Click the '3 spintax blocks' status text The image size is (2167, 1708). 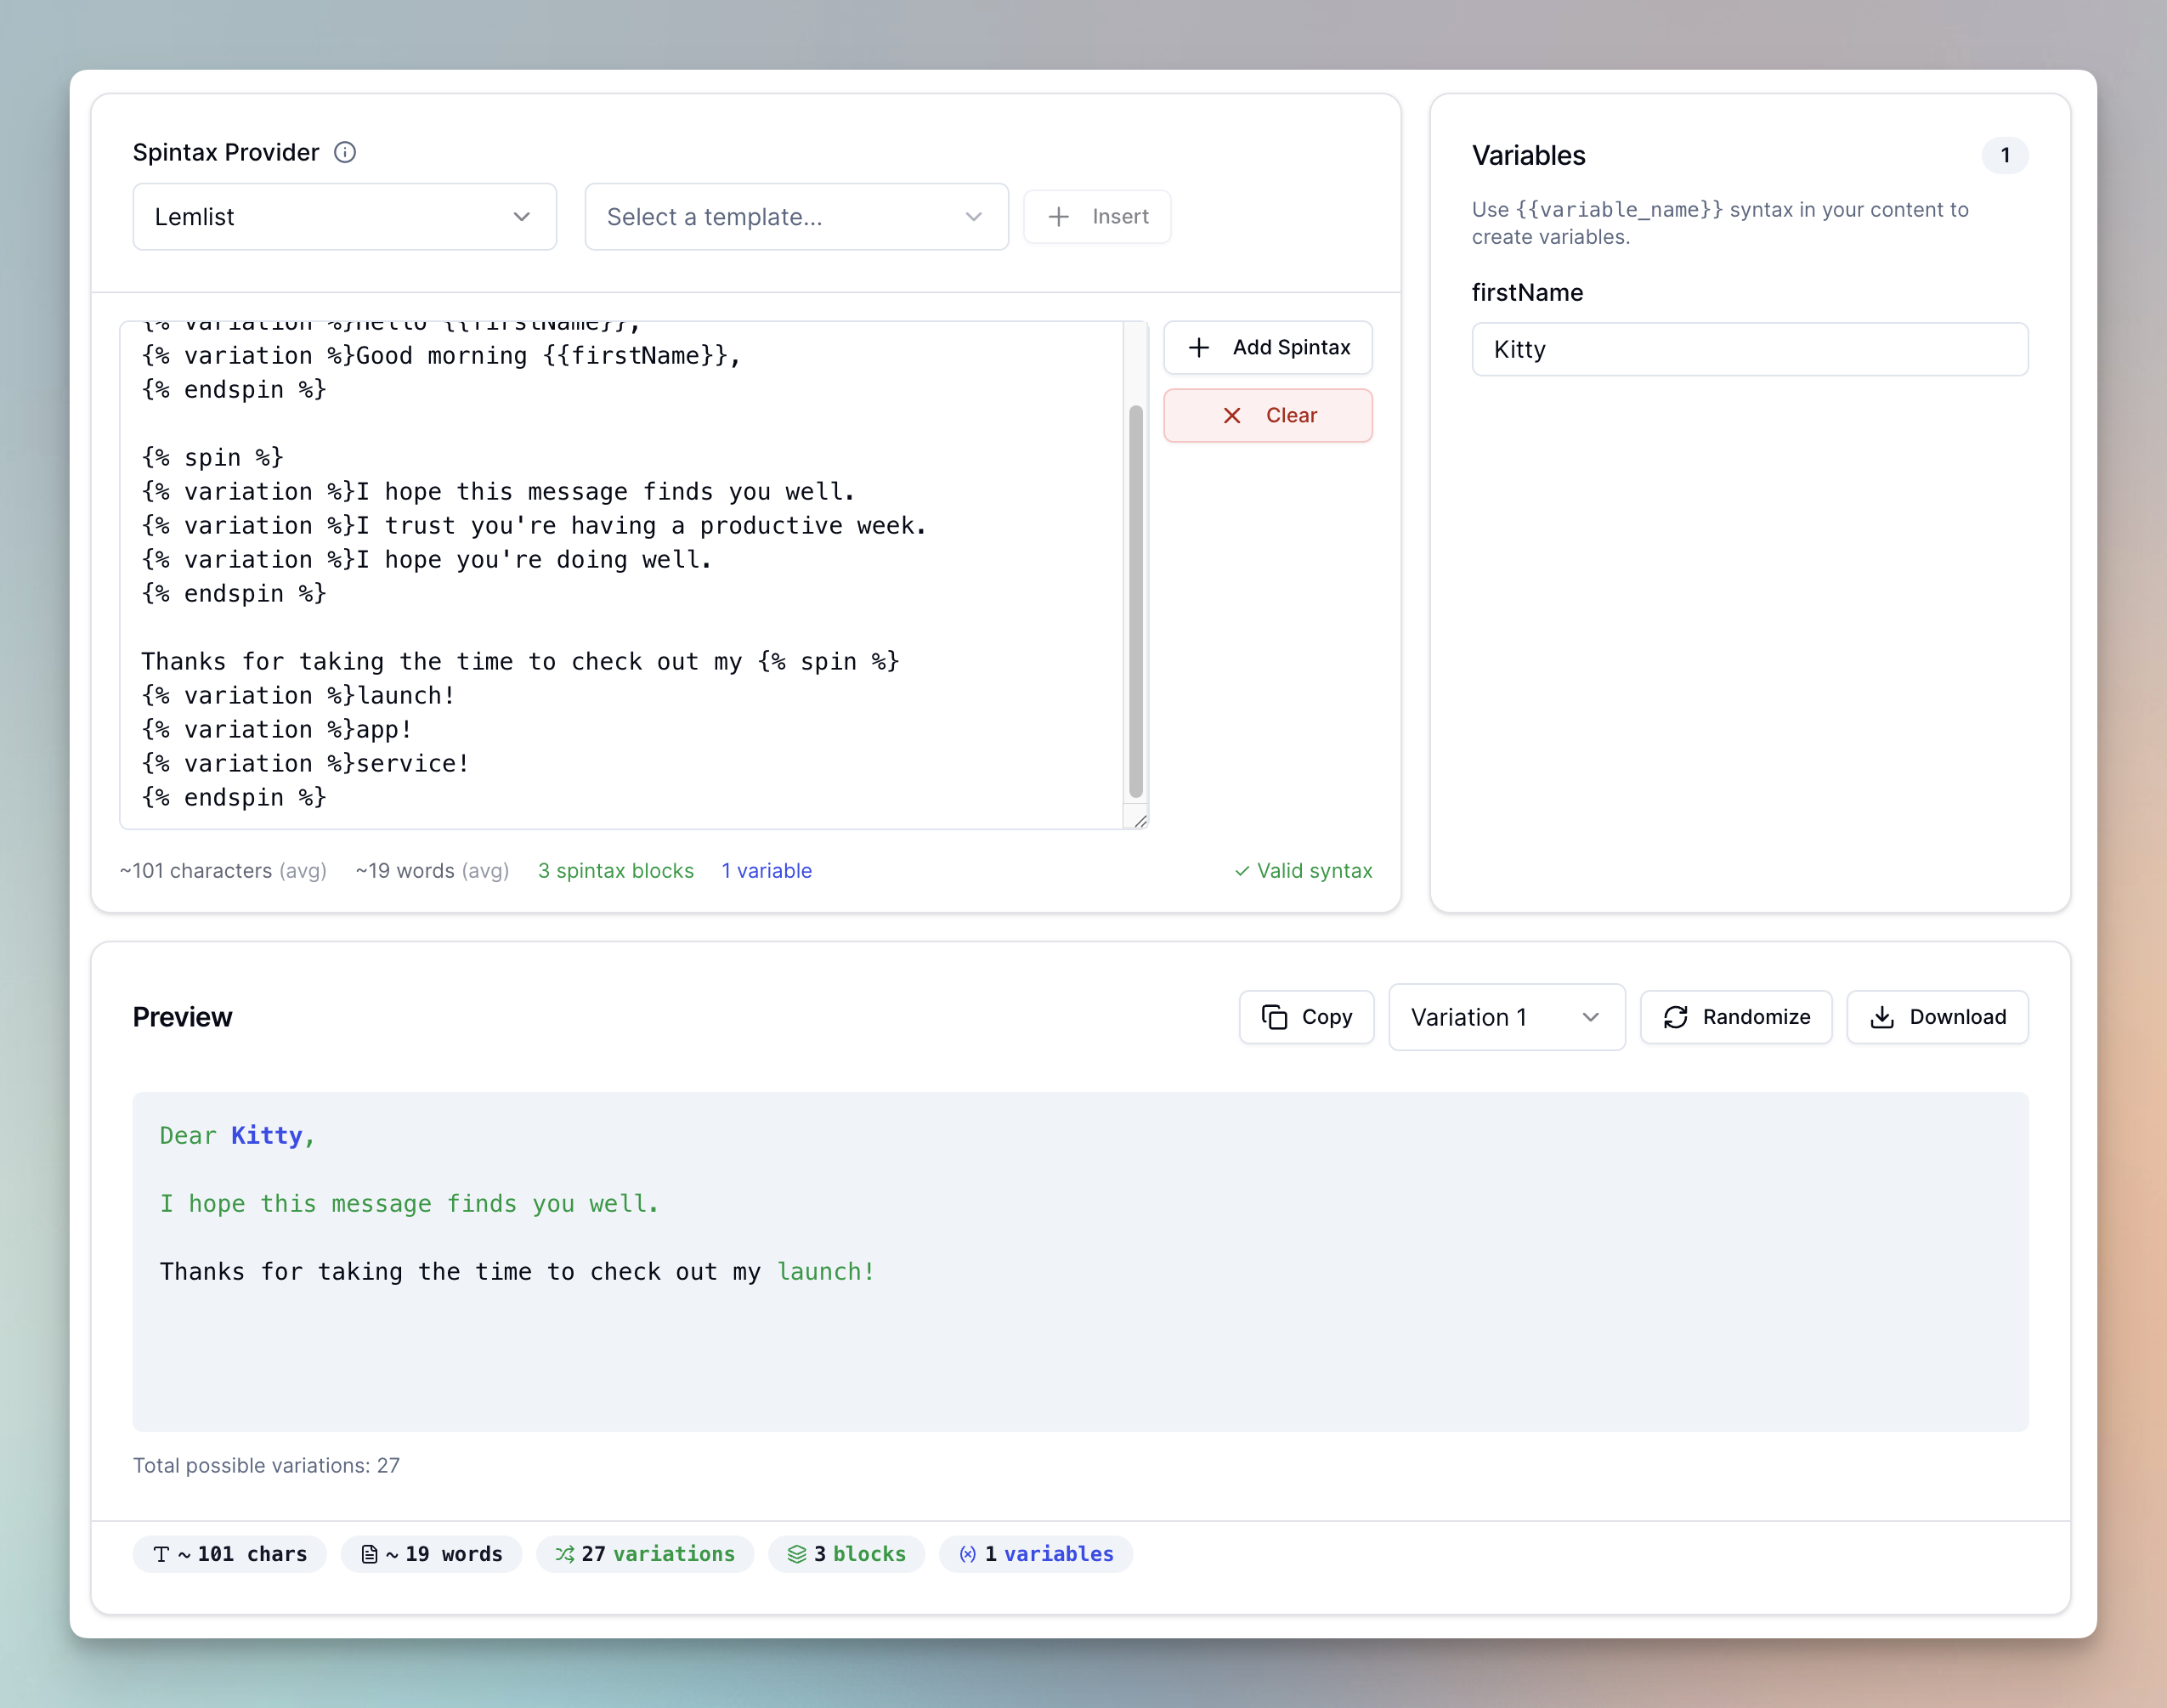[616, 871]
